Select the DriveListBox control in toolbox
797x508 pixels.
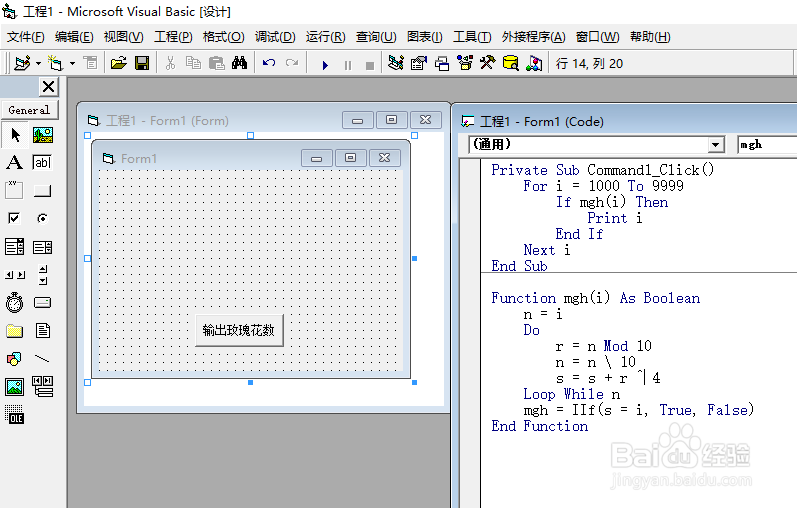(x=42, y=303)
